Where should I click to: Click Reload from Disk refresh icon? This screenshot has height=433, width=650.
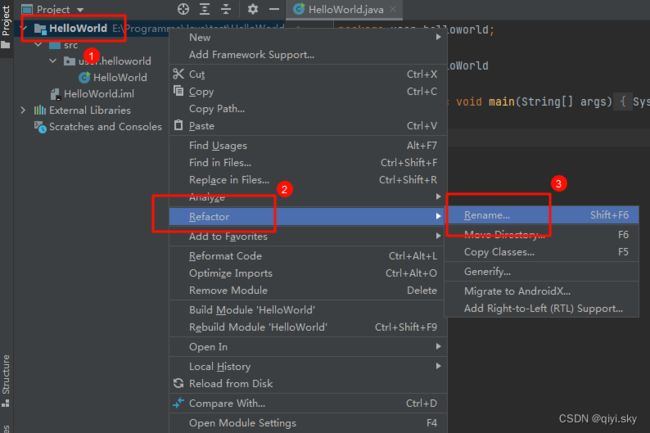tap(178, 384)
